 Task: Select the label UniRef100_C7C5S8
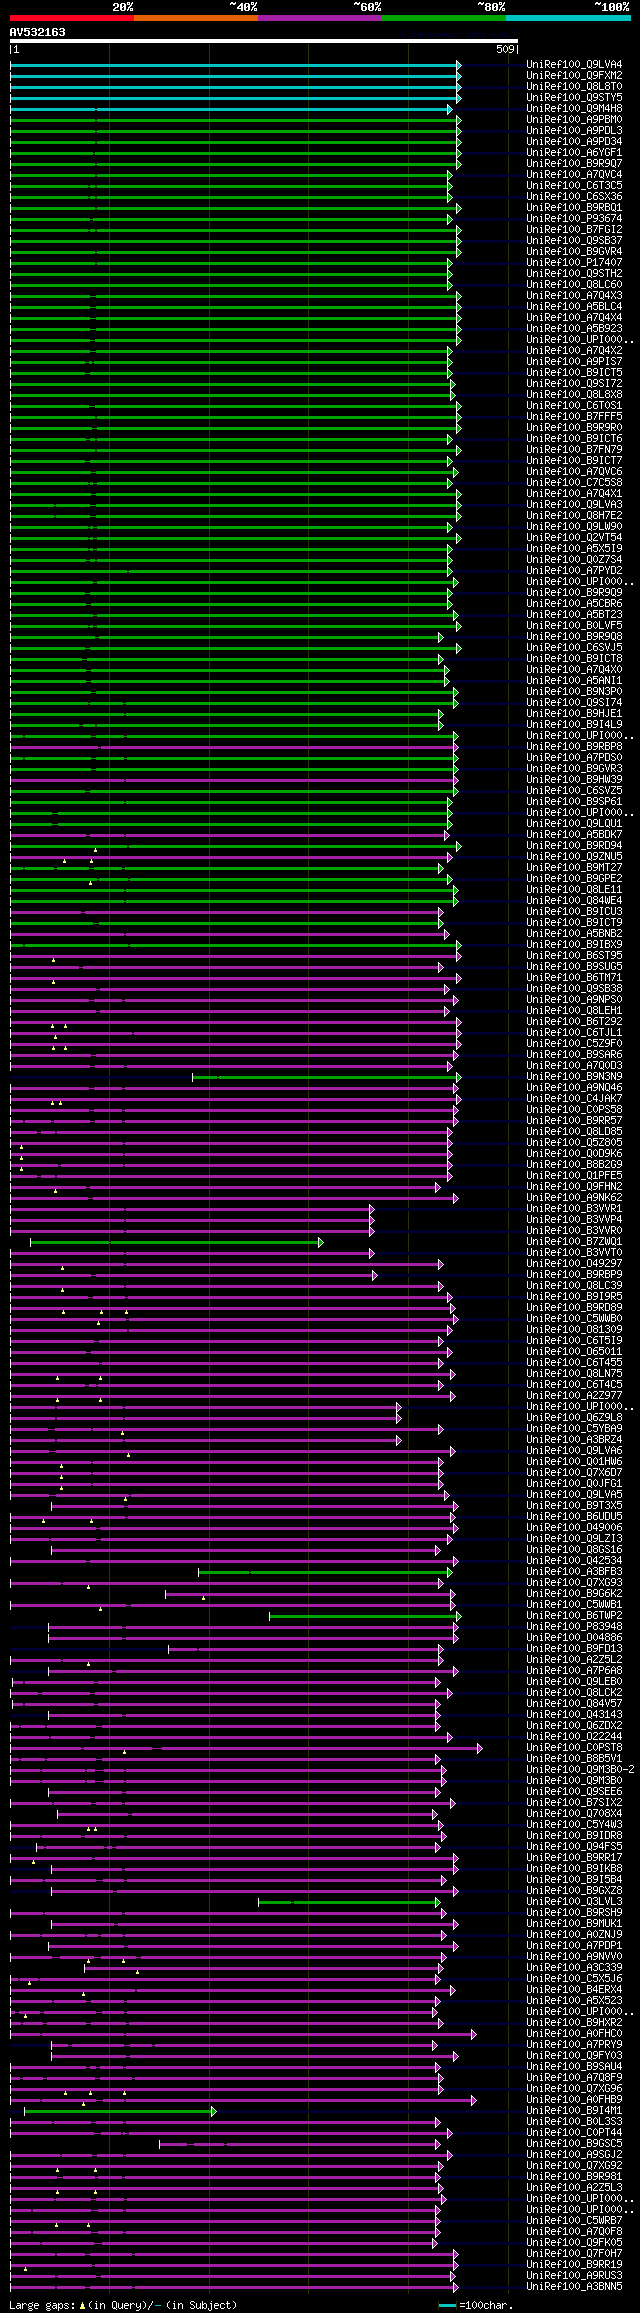[574, 483]
